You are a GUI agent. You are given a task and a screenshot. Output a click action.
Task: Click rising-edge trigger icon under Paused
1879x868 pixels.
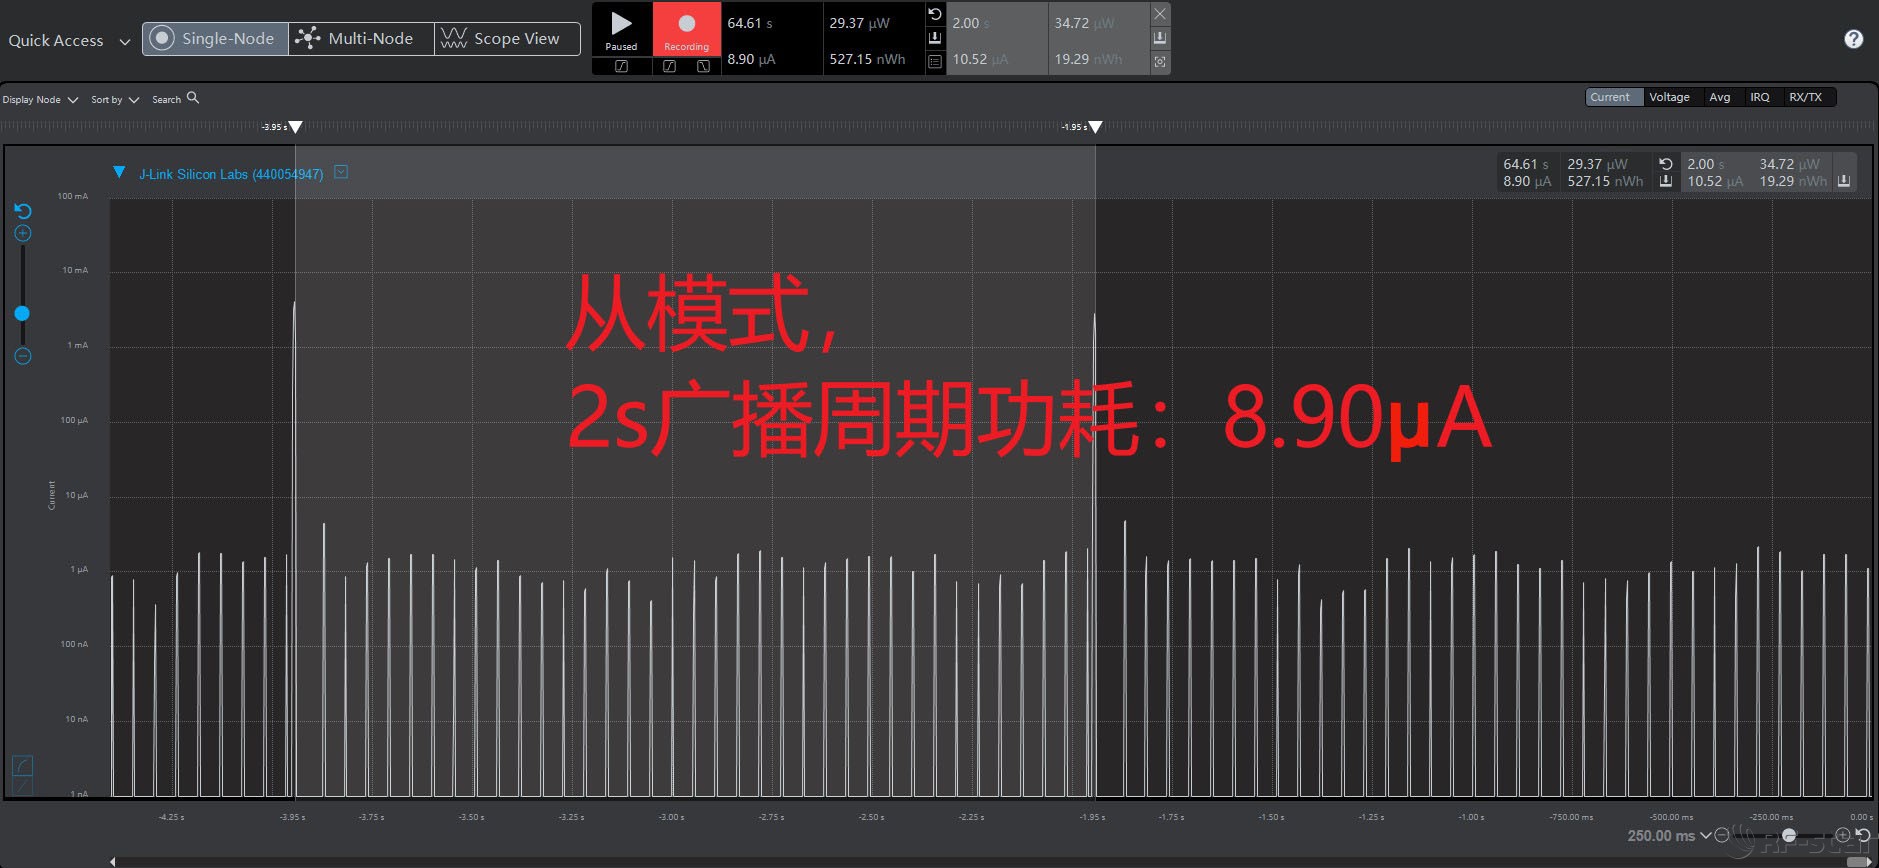pyautogui.click(x=621, y=66)
